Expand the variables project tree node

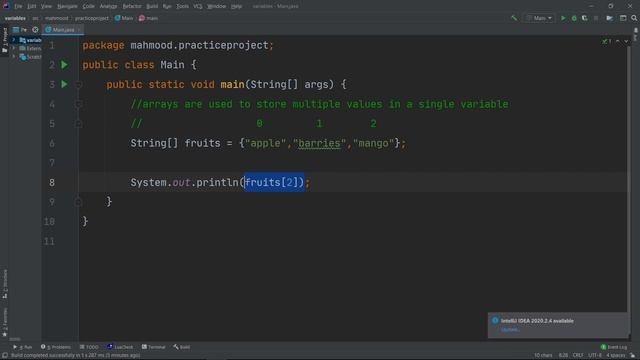tap(14, 40)
